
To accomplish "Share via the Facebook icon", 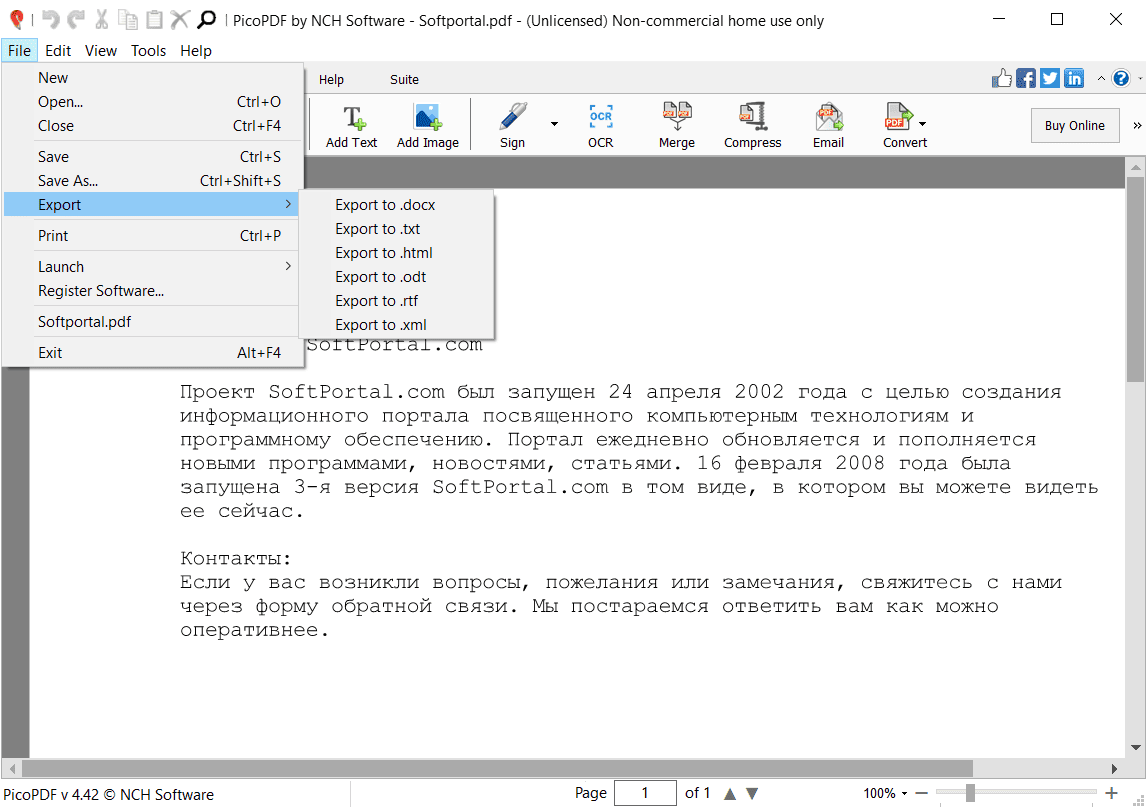I will pos(1026,78).
